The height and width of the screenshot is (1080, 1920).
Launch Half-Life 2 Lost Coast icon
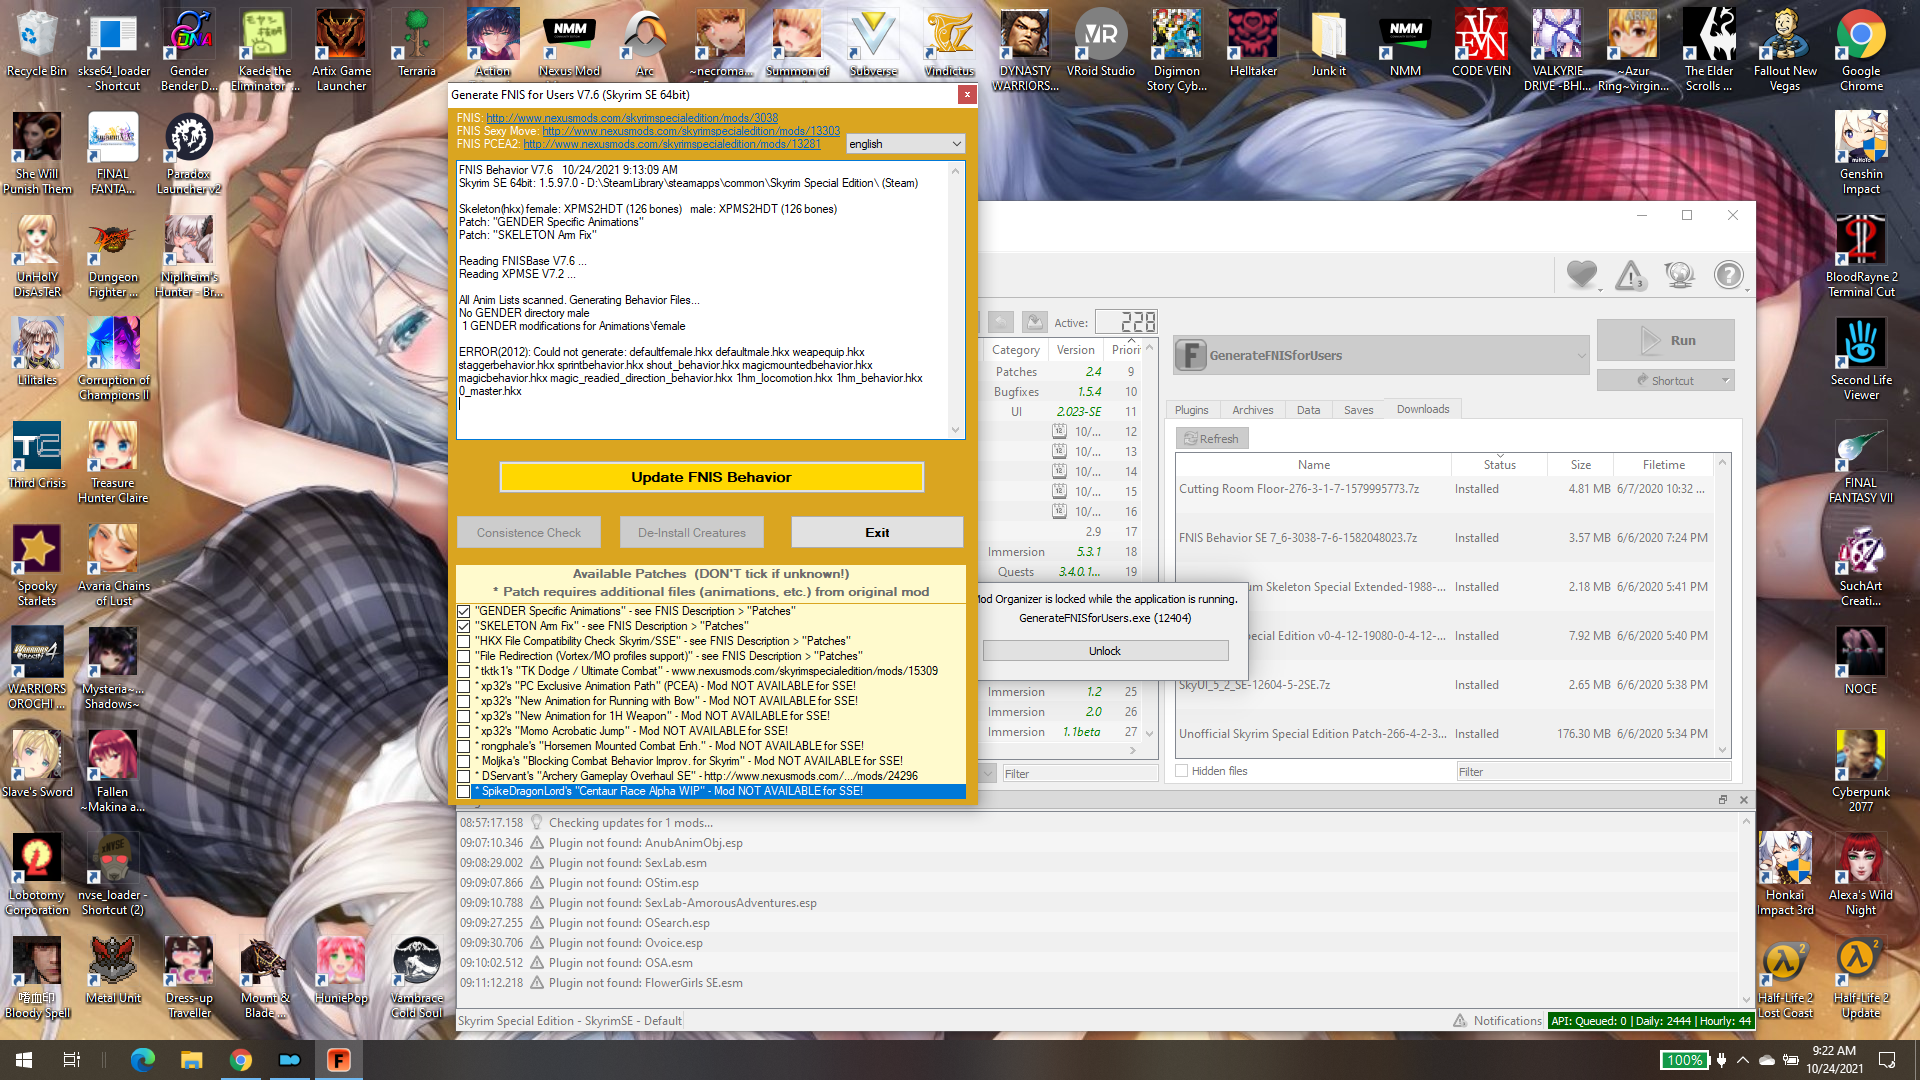tap(1785, 977)
